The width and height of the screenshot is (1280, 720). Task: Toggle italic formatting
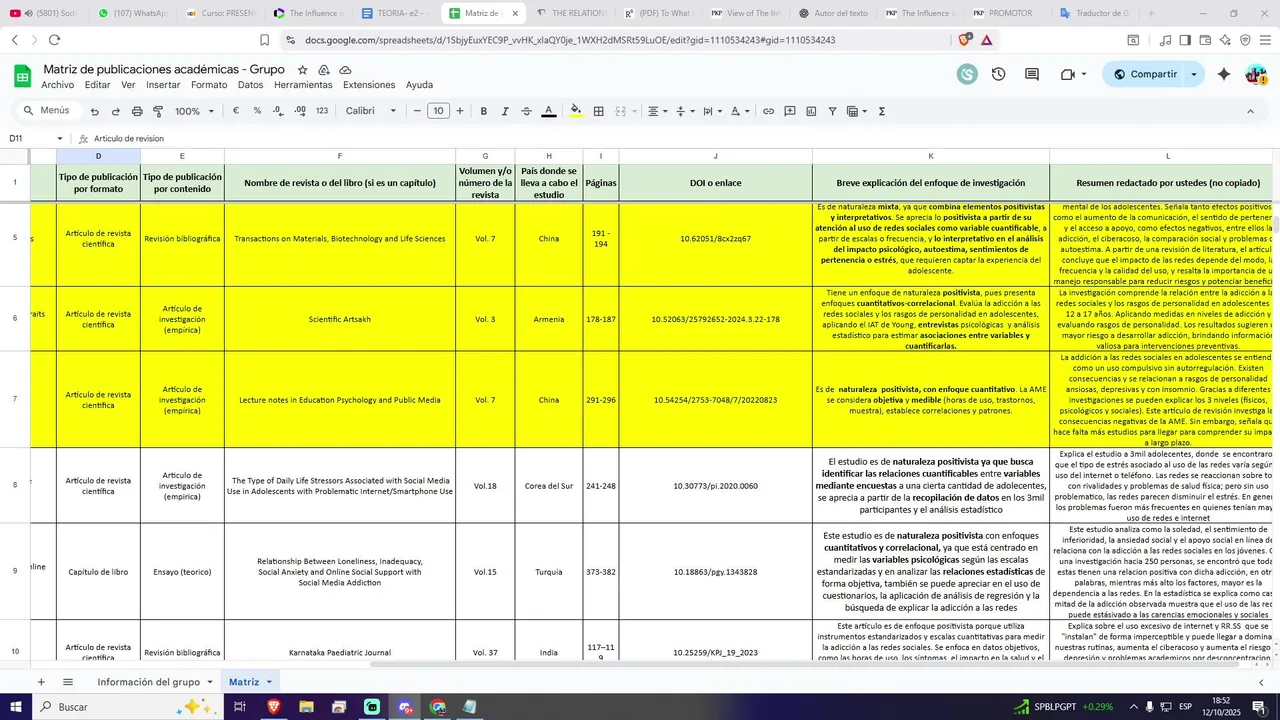click(x=505, y=111)
